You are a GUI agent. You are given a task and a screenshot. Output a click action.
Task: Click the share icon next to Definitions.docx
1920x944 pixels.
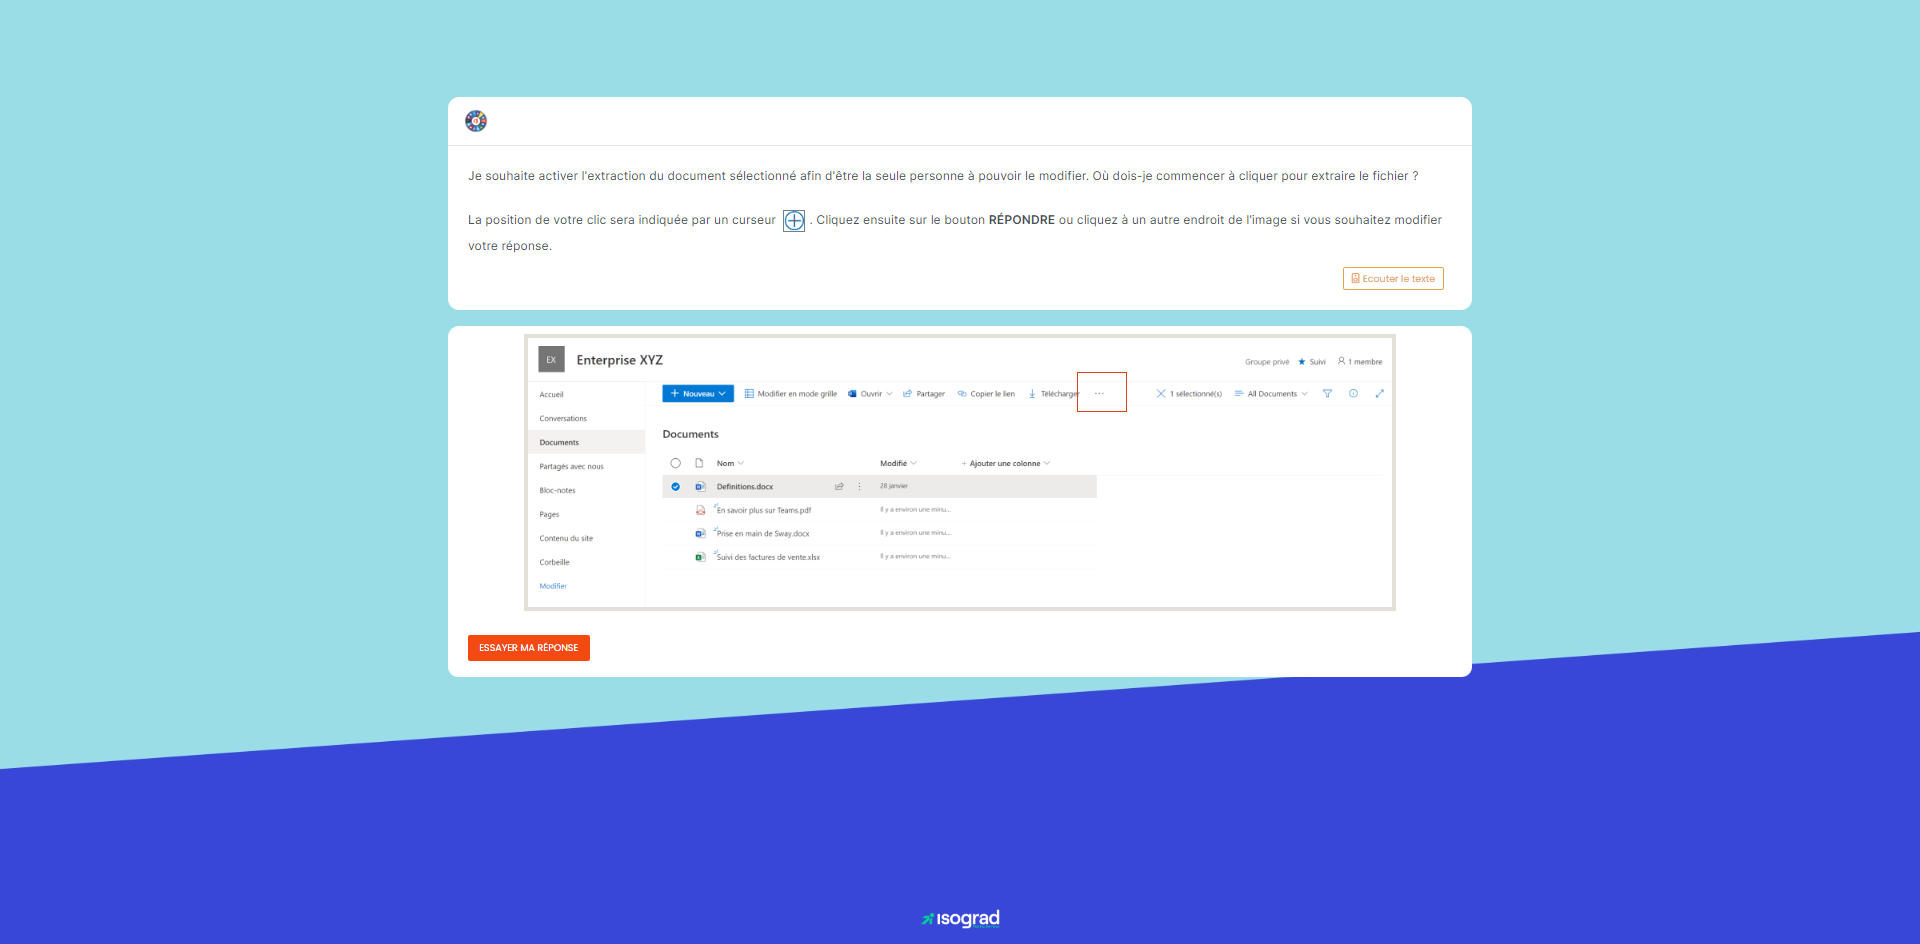839,486
